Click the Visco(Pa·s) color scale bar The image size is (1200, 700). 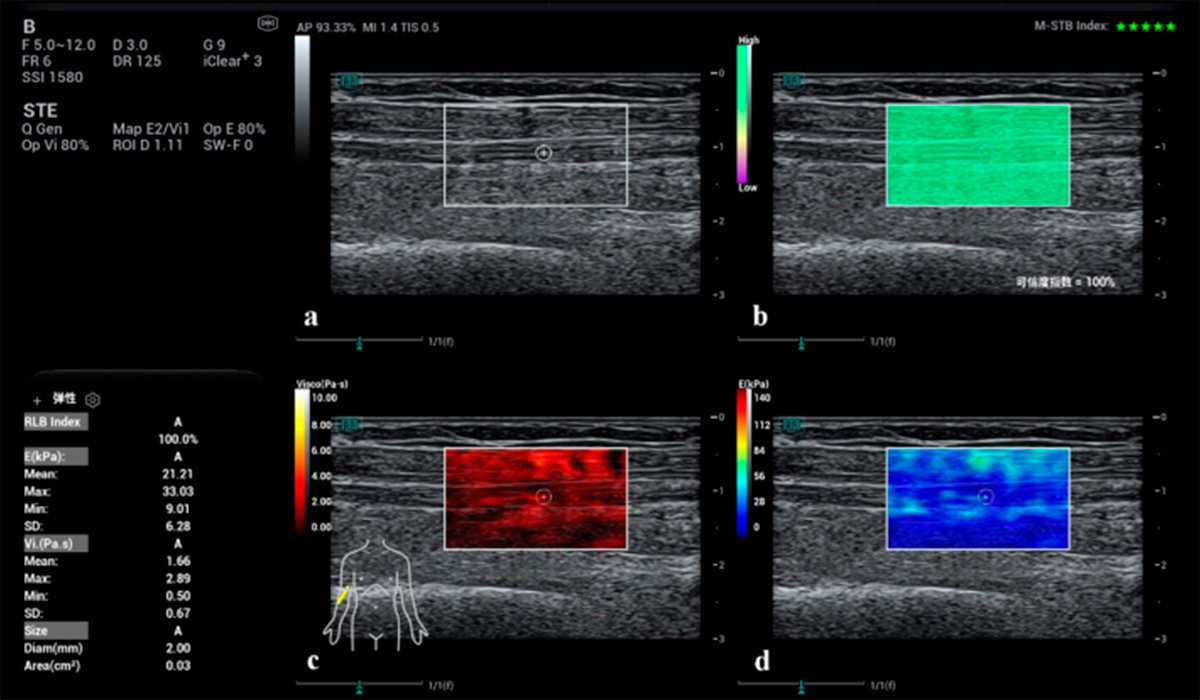[302, 460]
